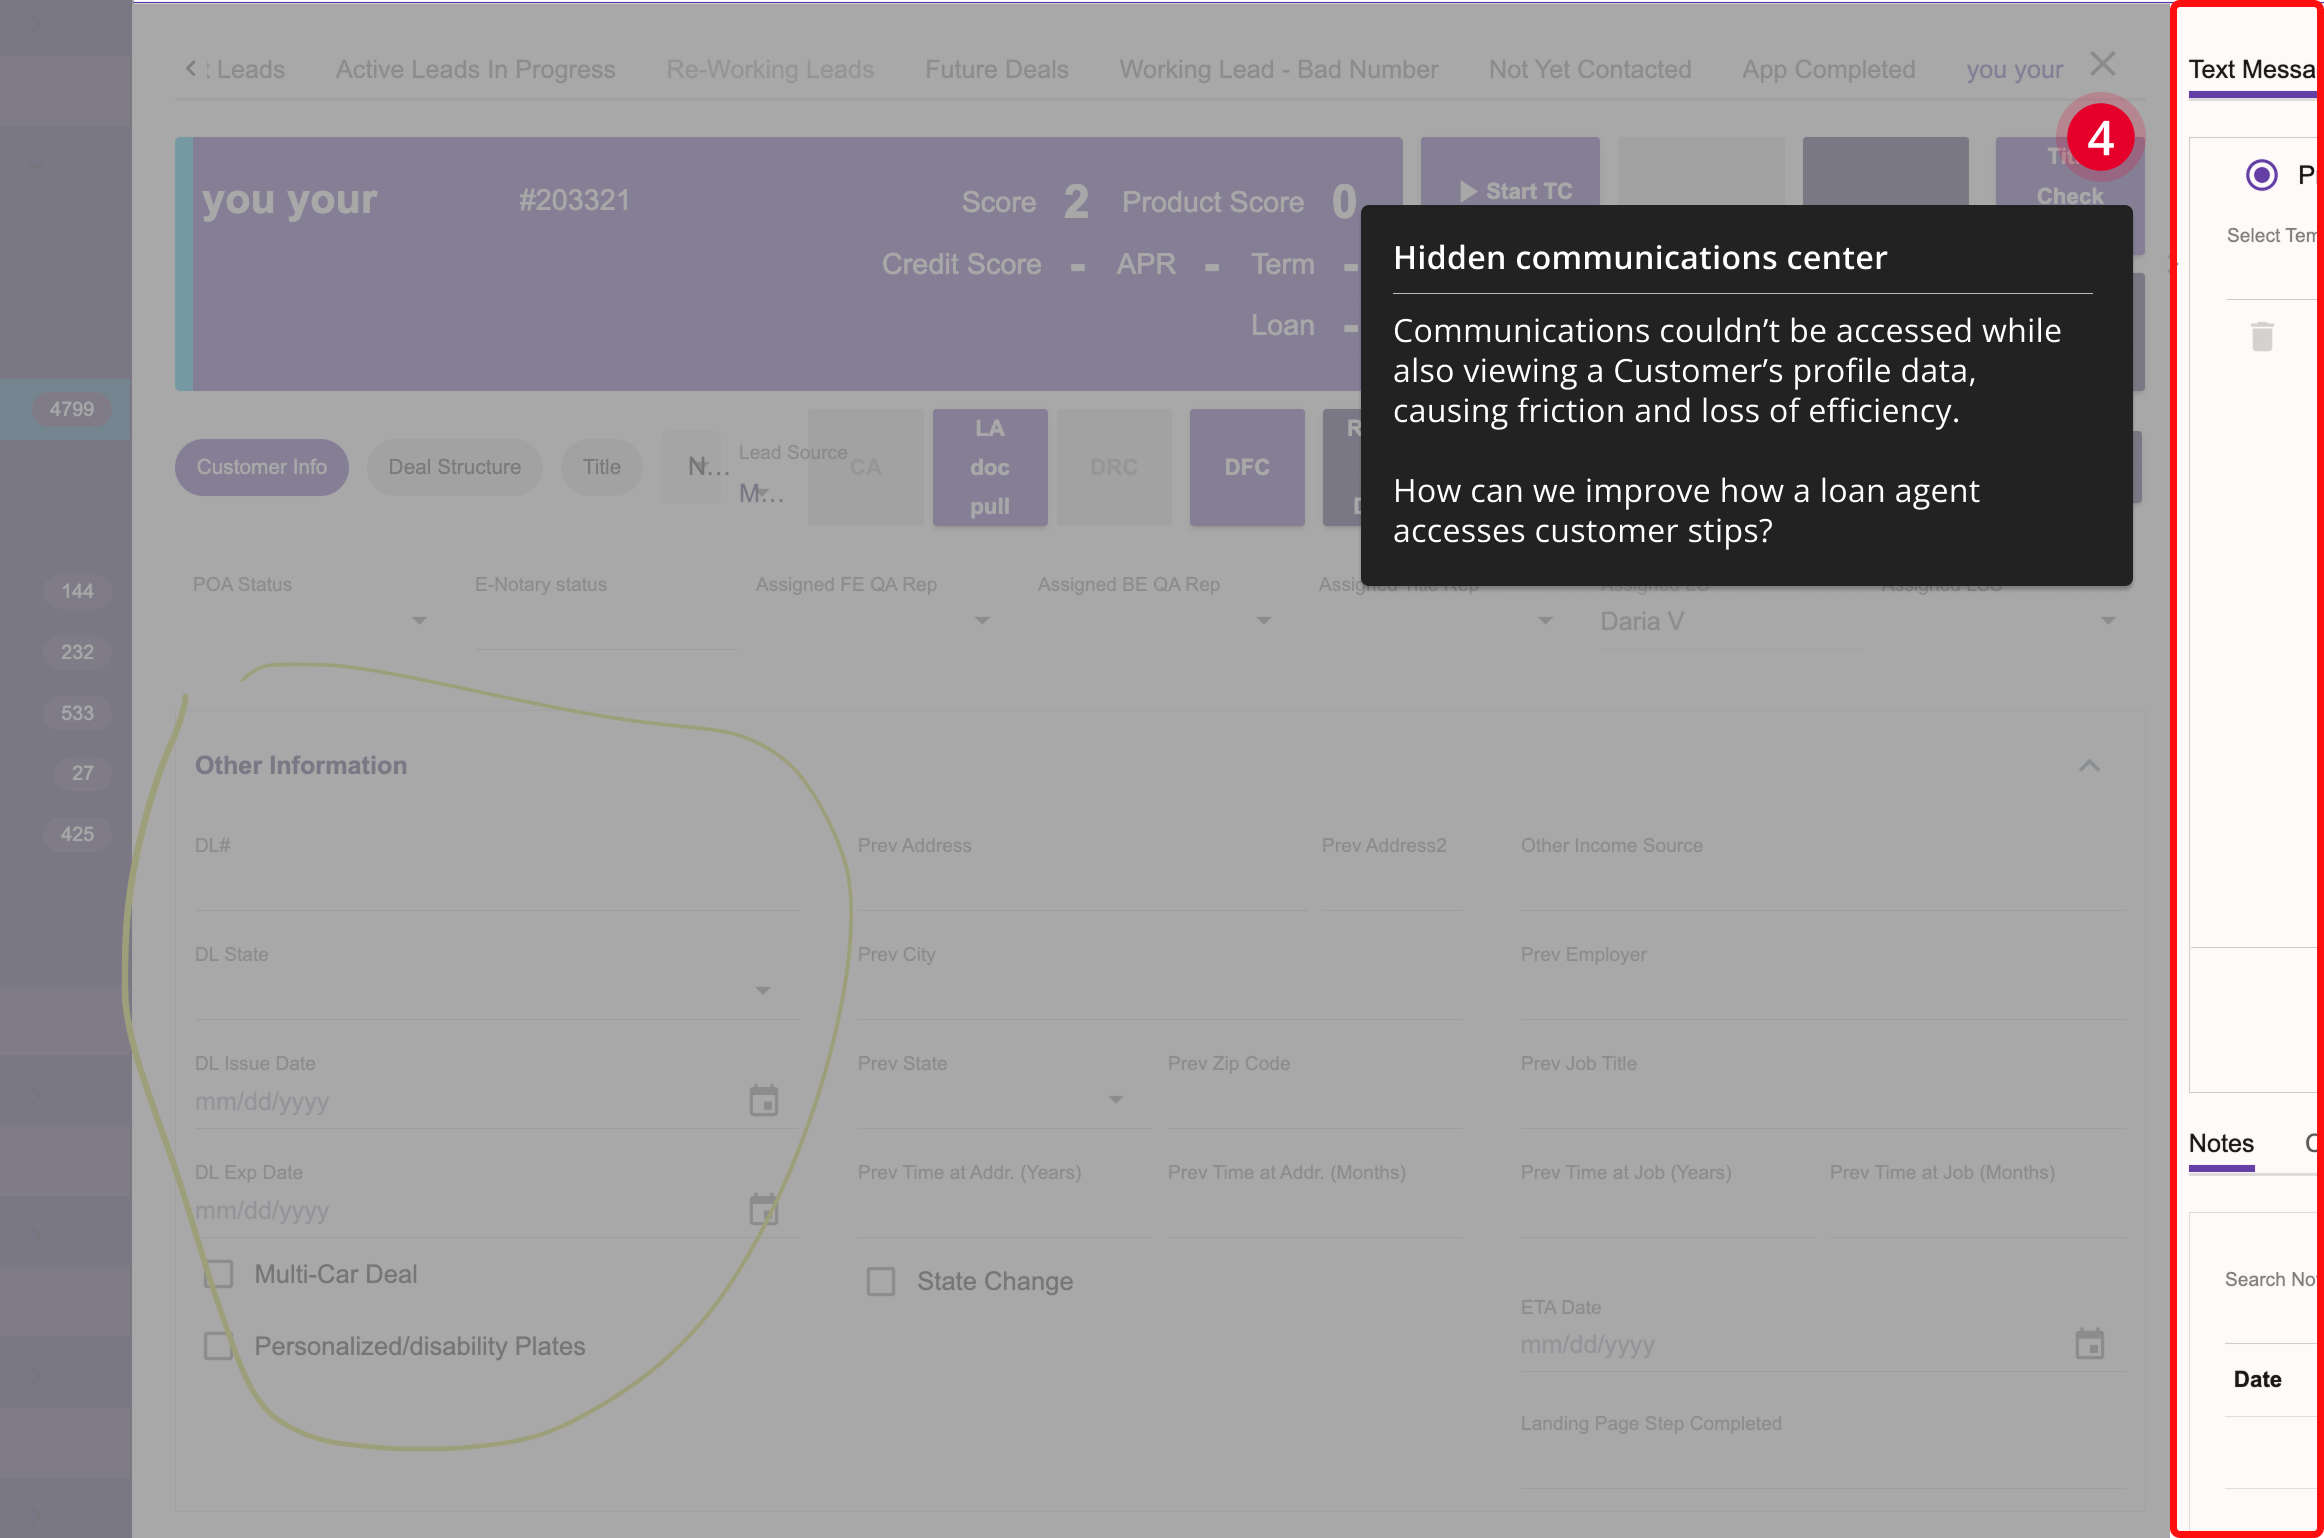
Task: Open Working Lead - Bad Number tab
Action: 1279,69
